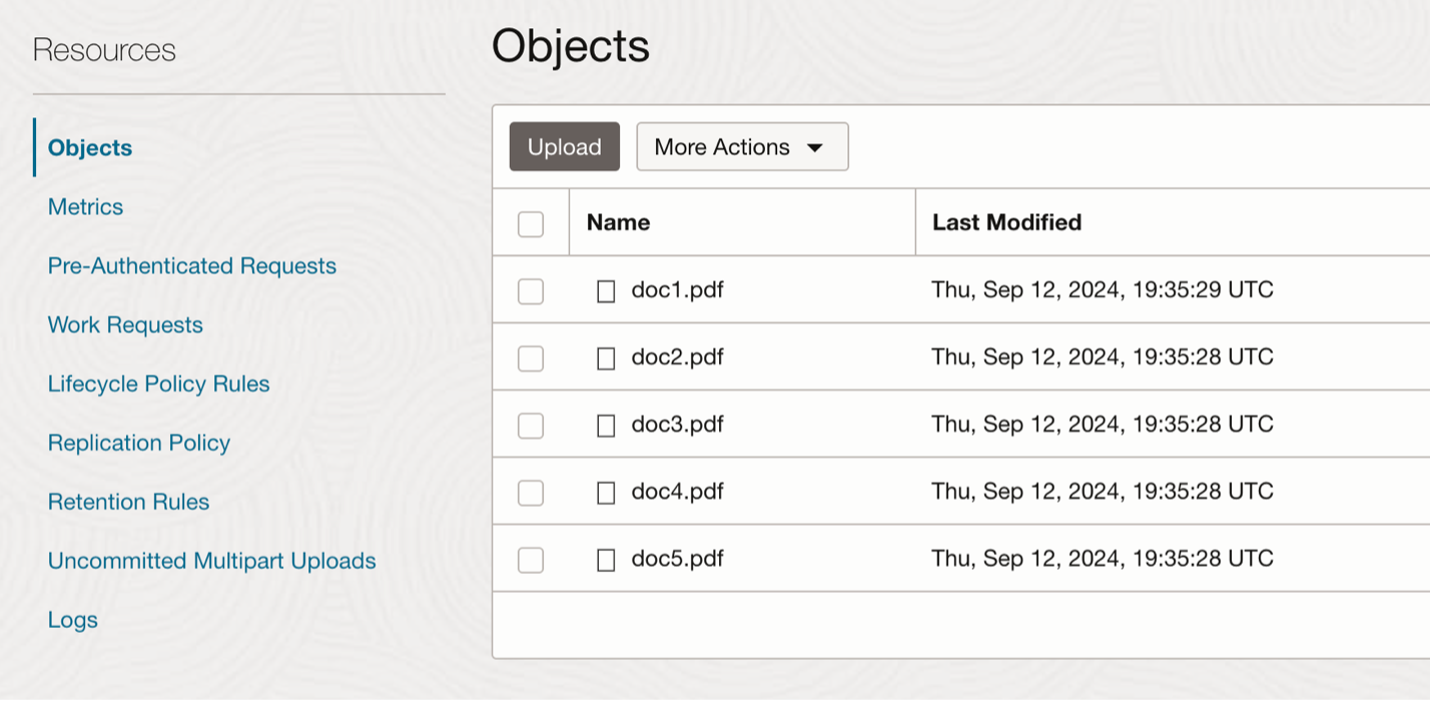Click the Last Modified column header
Screen dimensions: 1430x702
coord(1007,222)
